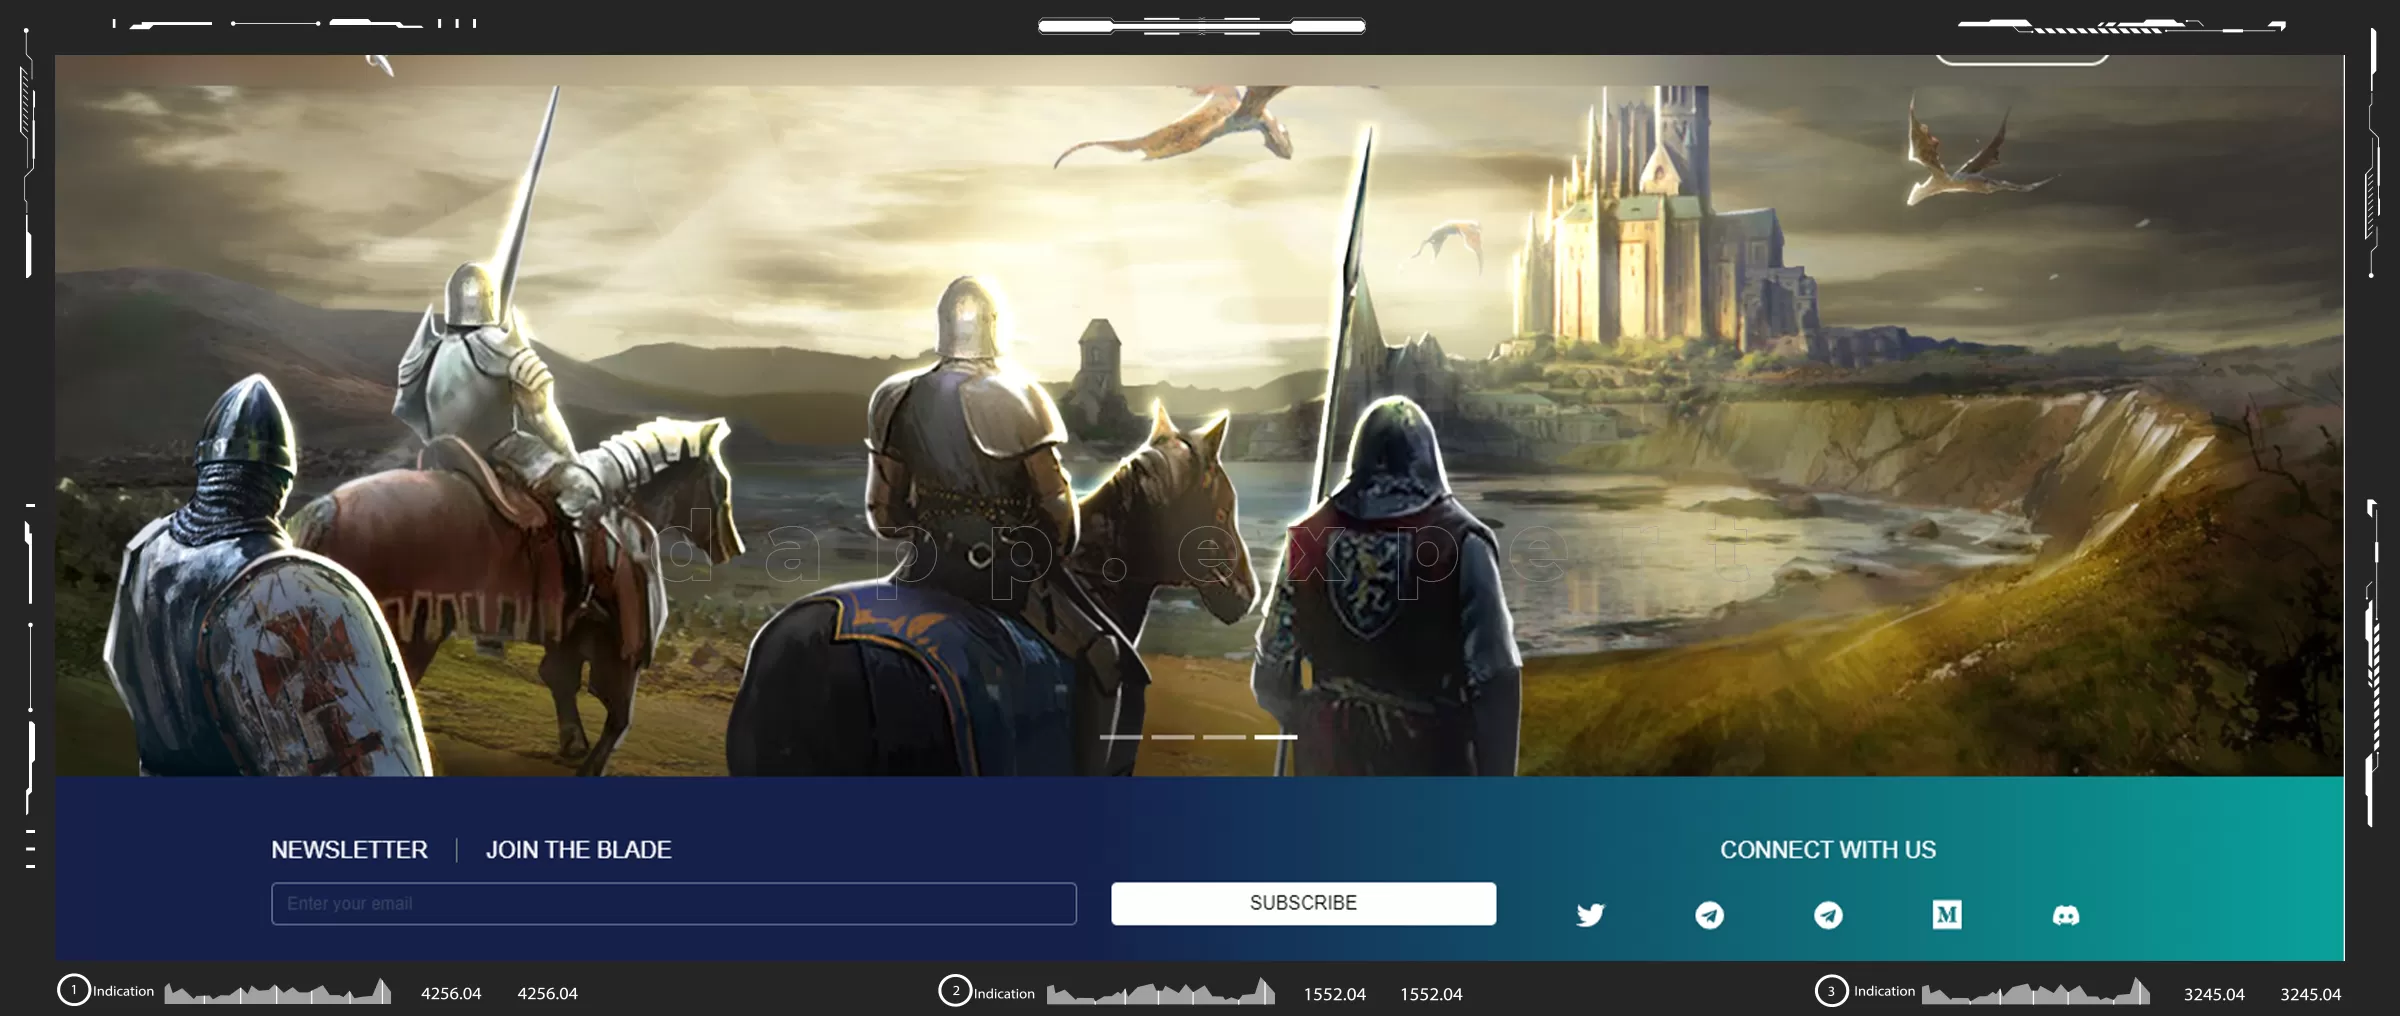Go to the second carousel slide indicator
The image size is (2400, 1016).
1173,737
